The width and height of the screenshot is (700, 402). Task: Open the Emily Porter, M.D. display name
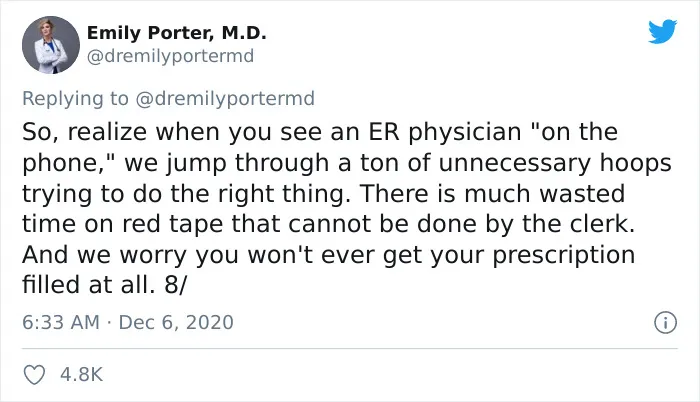point(176,33)
